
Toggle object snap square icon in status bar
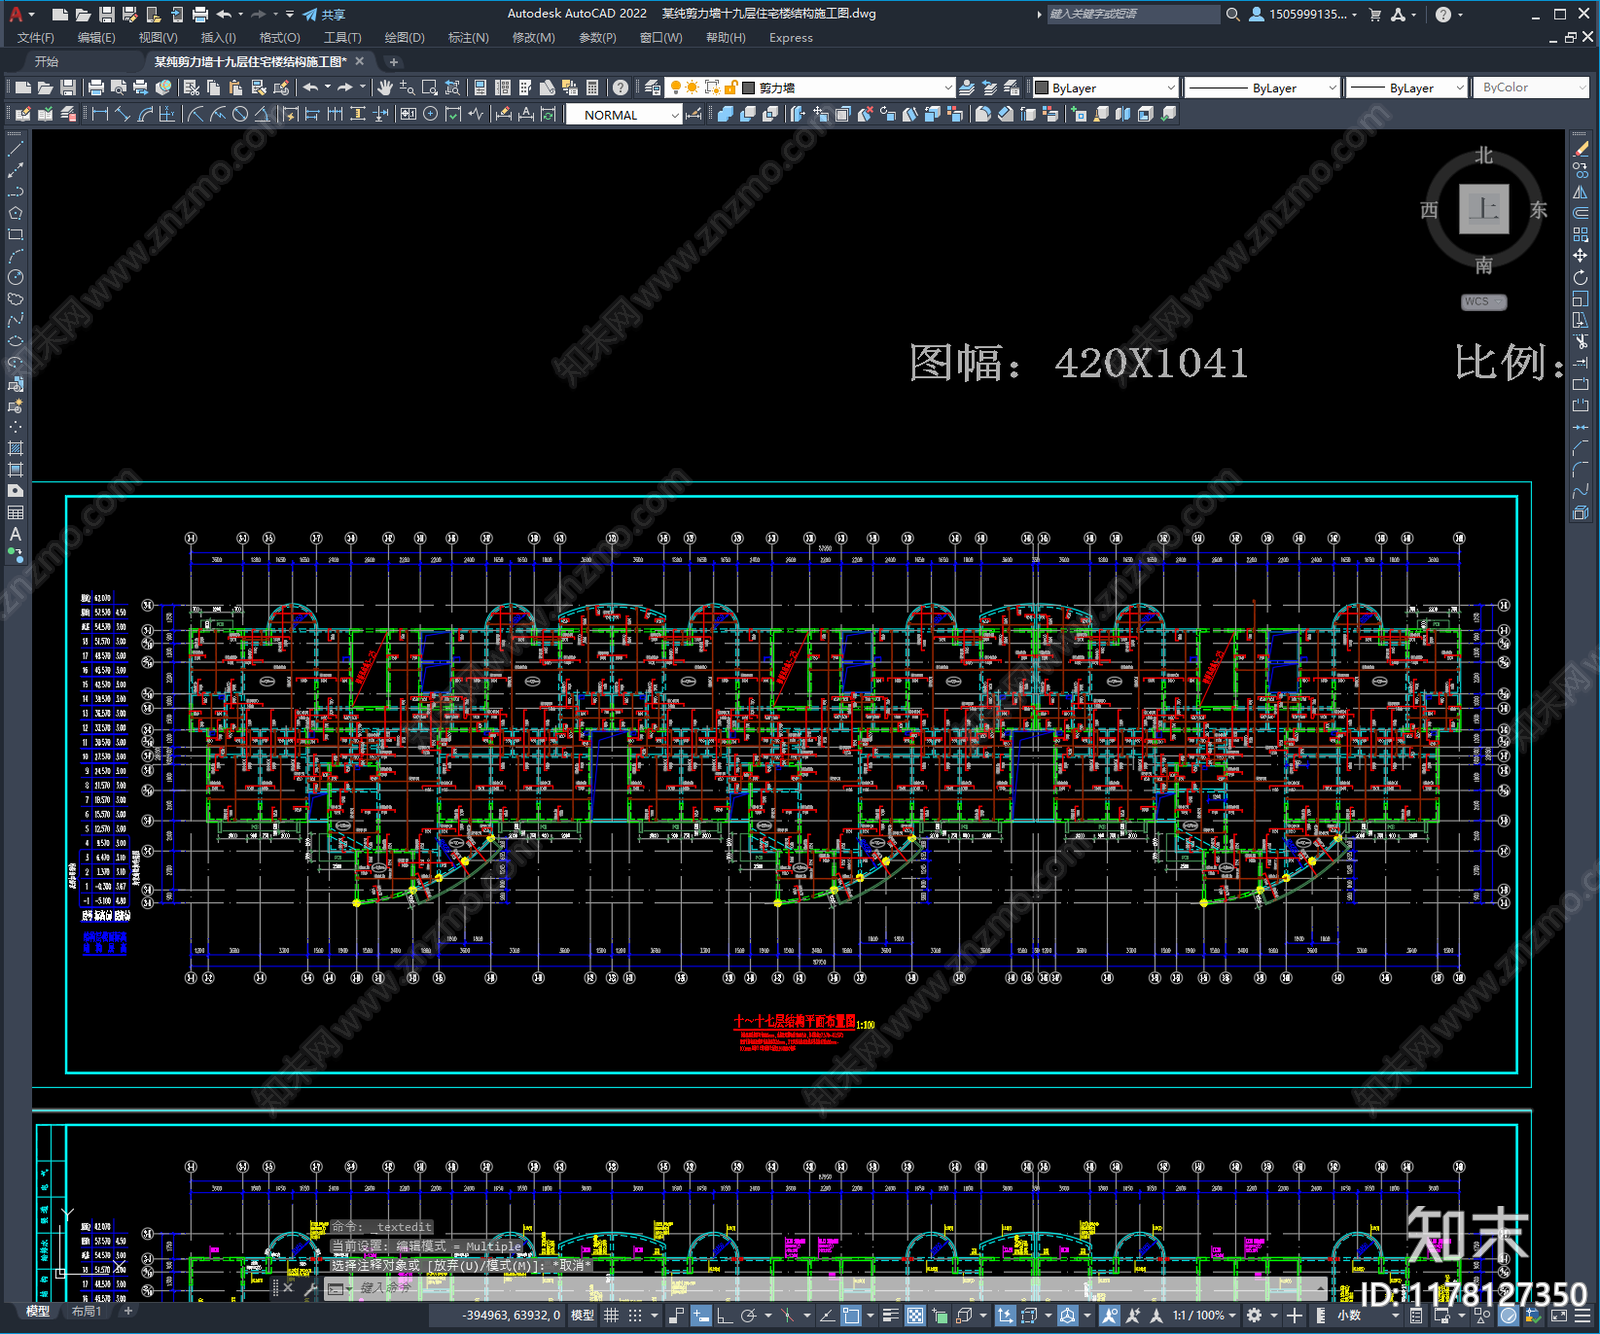(x=851, y=1315)
